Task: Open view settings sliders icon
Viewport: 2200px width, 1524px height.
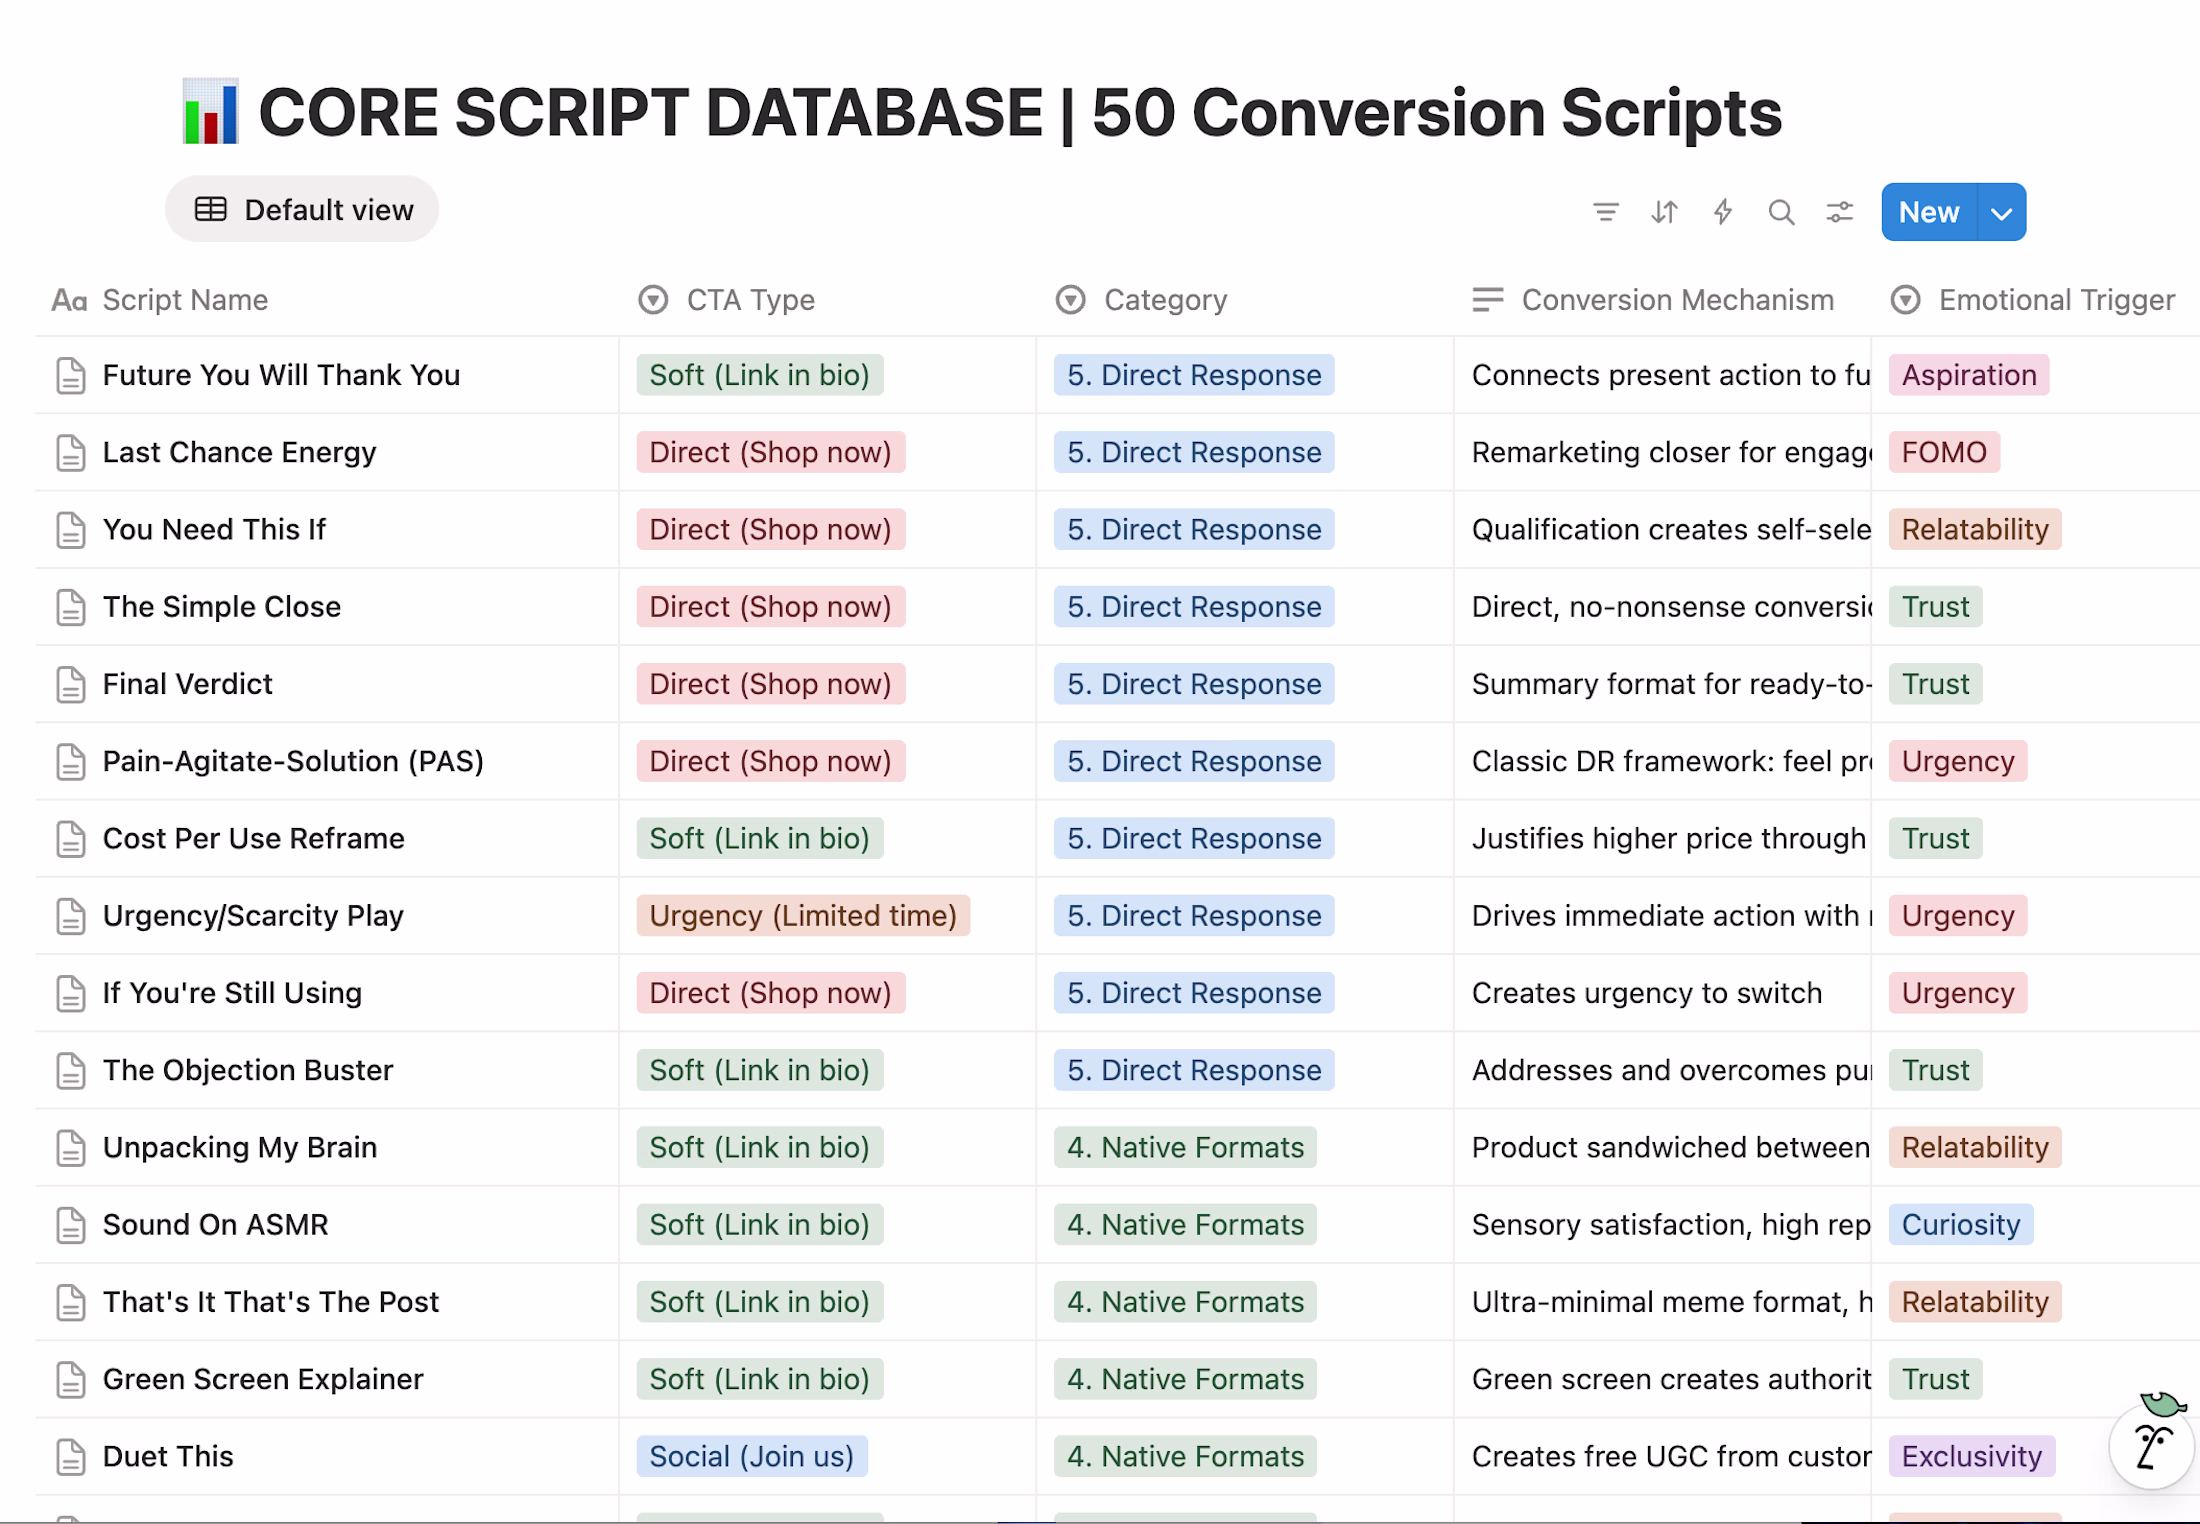Action: (1839, 212)
